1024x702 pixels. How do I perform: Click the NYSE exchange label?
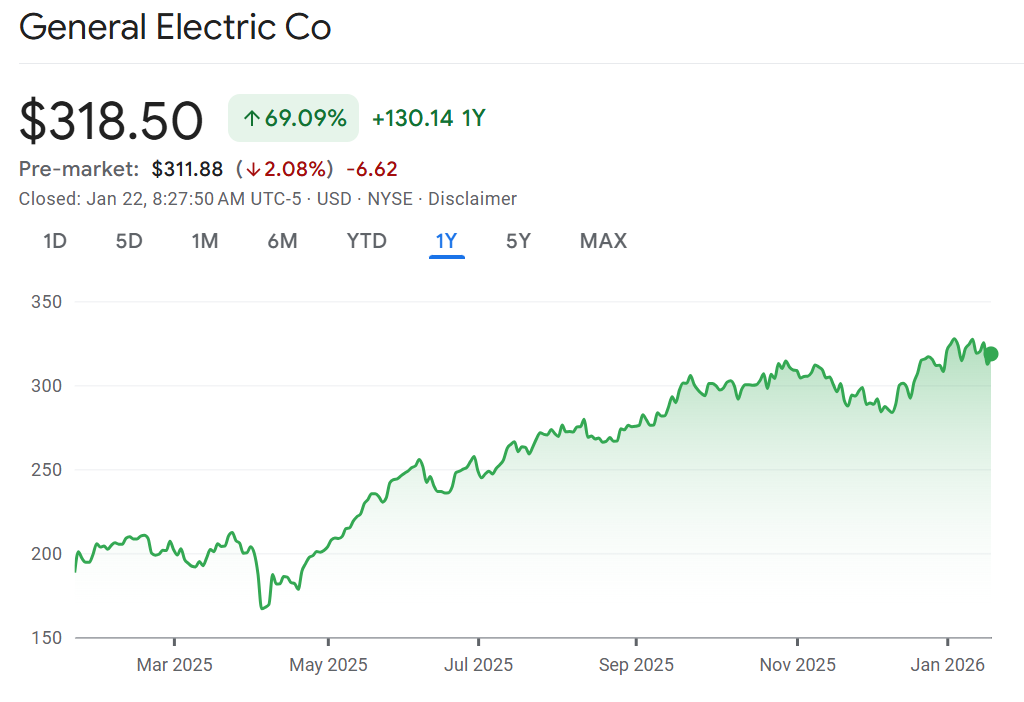click(390, 199)
